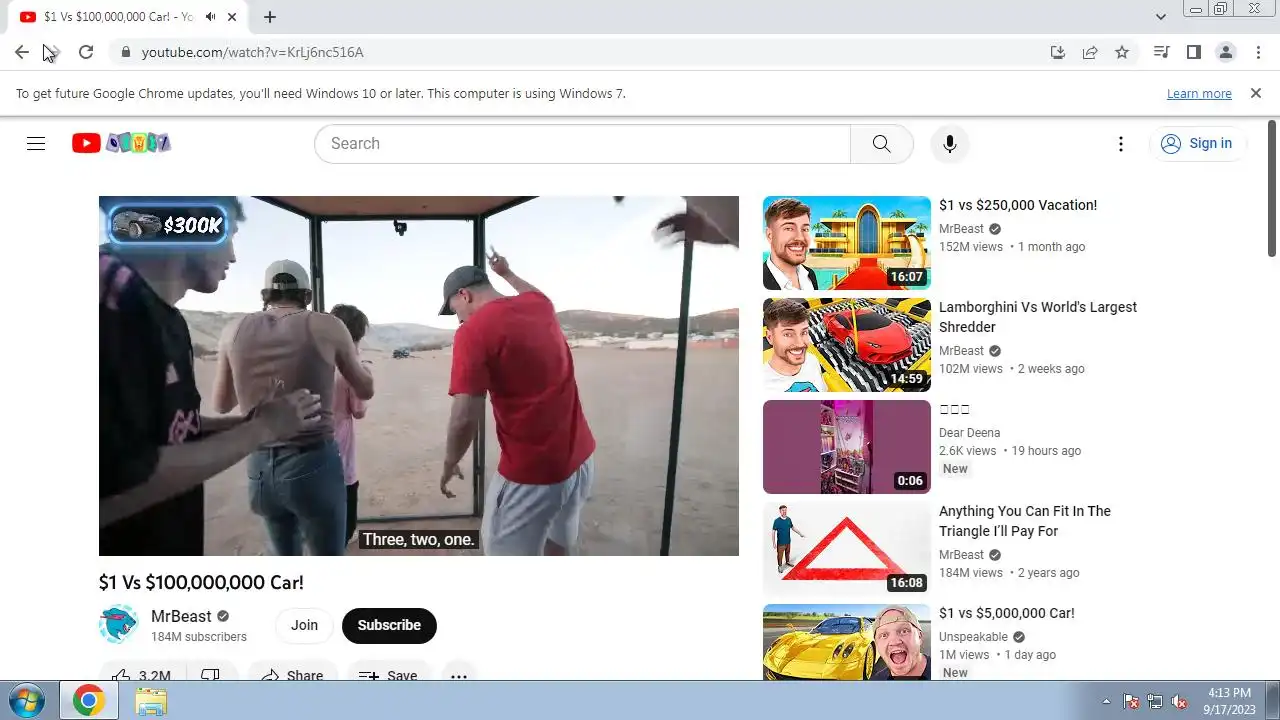Open the Triangle video thumbnail

point(847,549)
